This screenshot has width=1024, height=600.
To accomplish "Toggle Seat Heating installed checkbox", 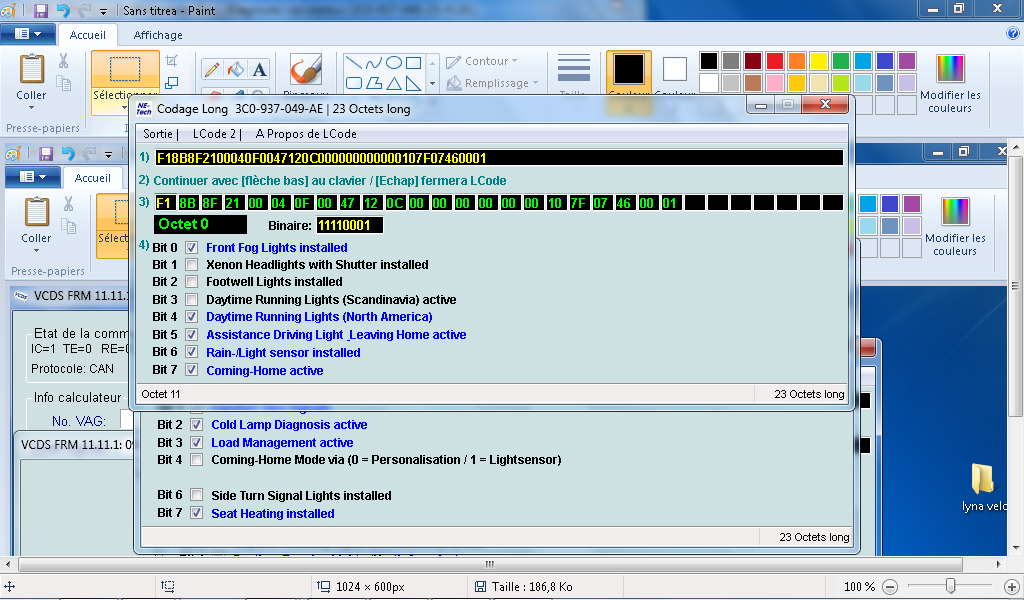I will 197,514.
